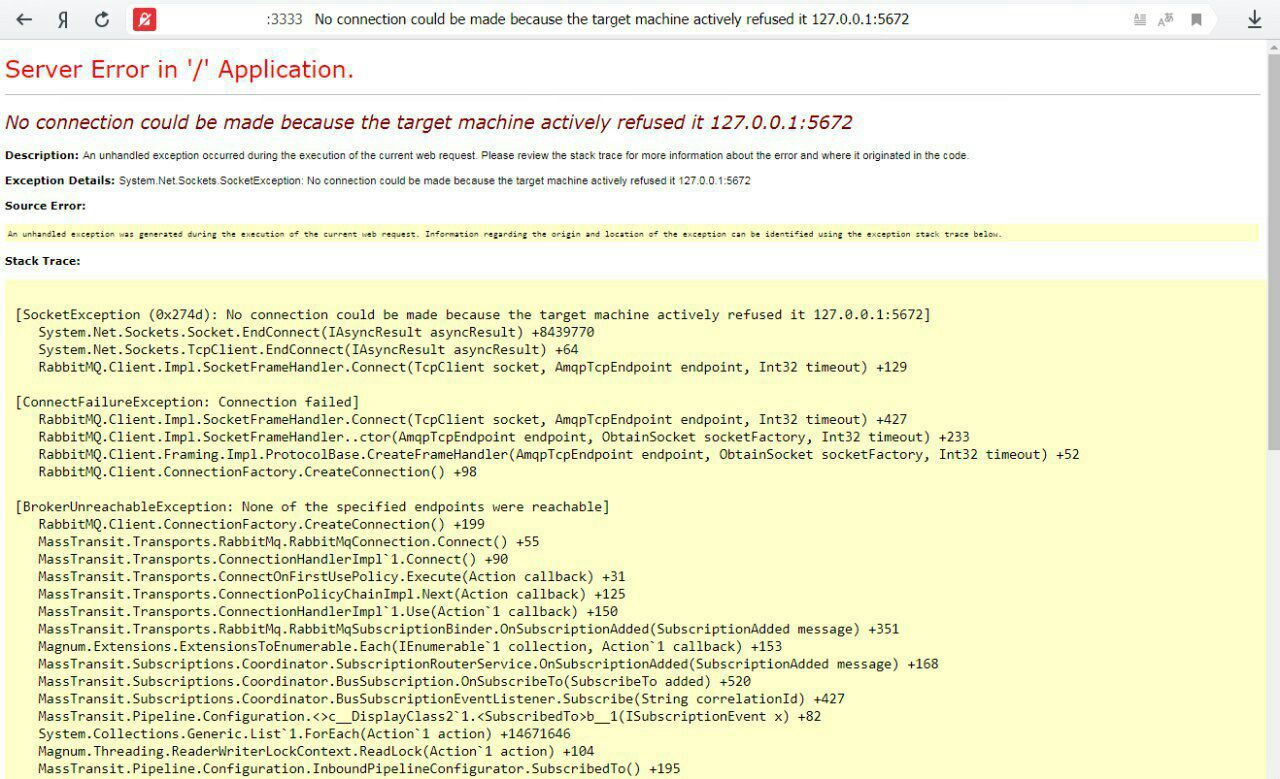
Task: Reload the page with the refresh icon
Action: click(102, 19)
